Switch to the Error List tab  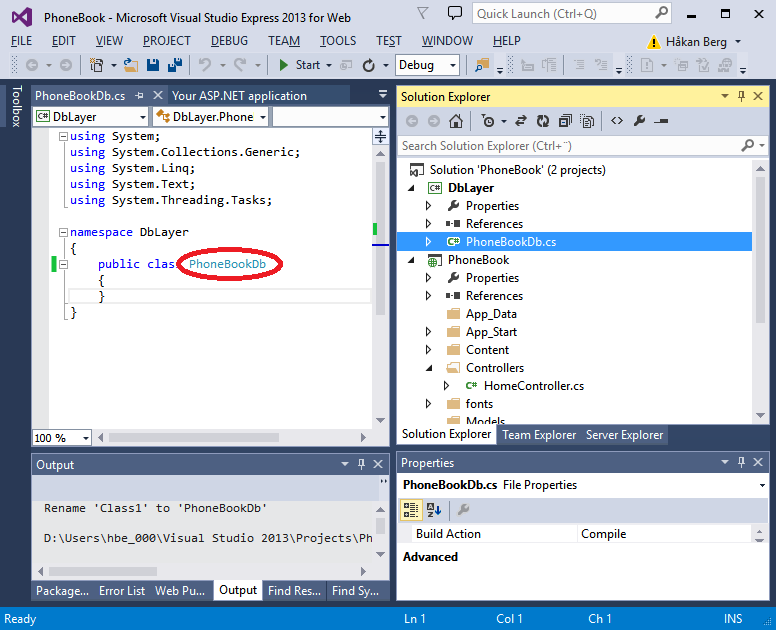pyautogui.click(x=122, y=591)
